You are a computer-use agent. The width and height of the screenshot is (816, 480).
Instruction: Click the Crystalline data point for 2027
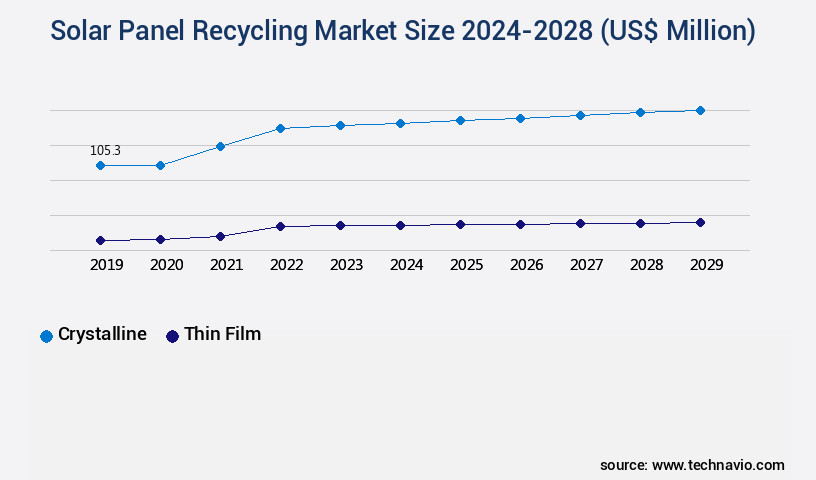(580, 115)
